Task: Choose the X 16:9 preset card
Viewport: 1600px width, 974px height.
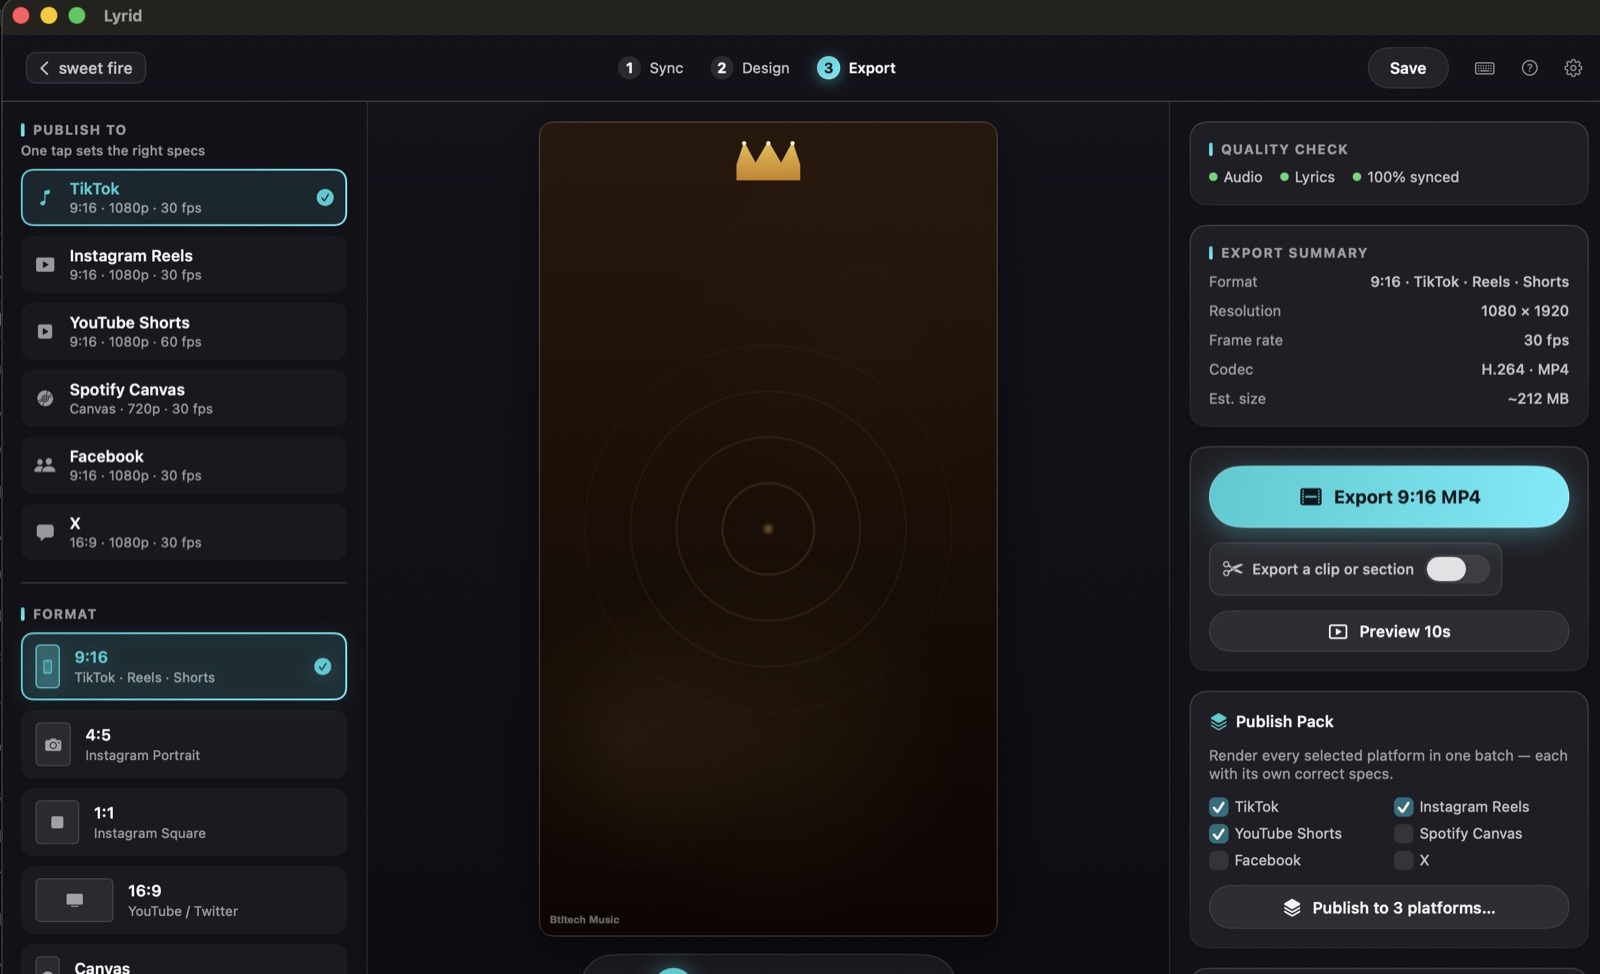Action: pos(184,532)
